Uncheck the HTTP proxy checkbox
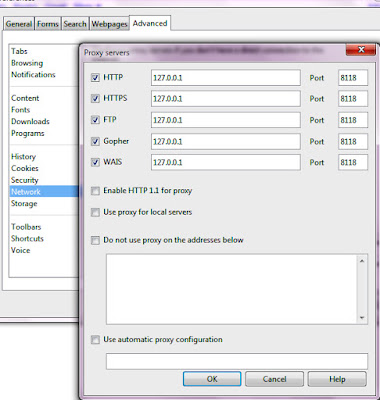The image size is (380, 400). click(95, 78)
